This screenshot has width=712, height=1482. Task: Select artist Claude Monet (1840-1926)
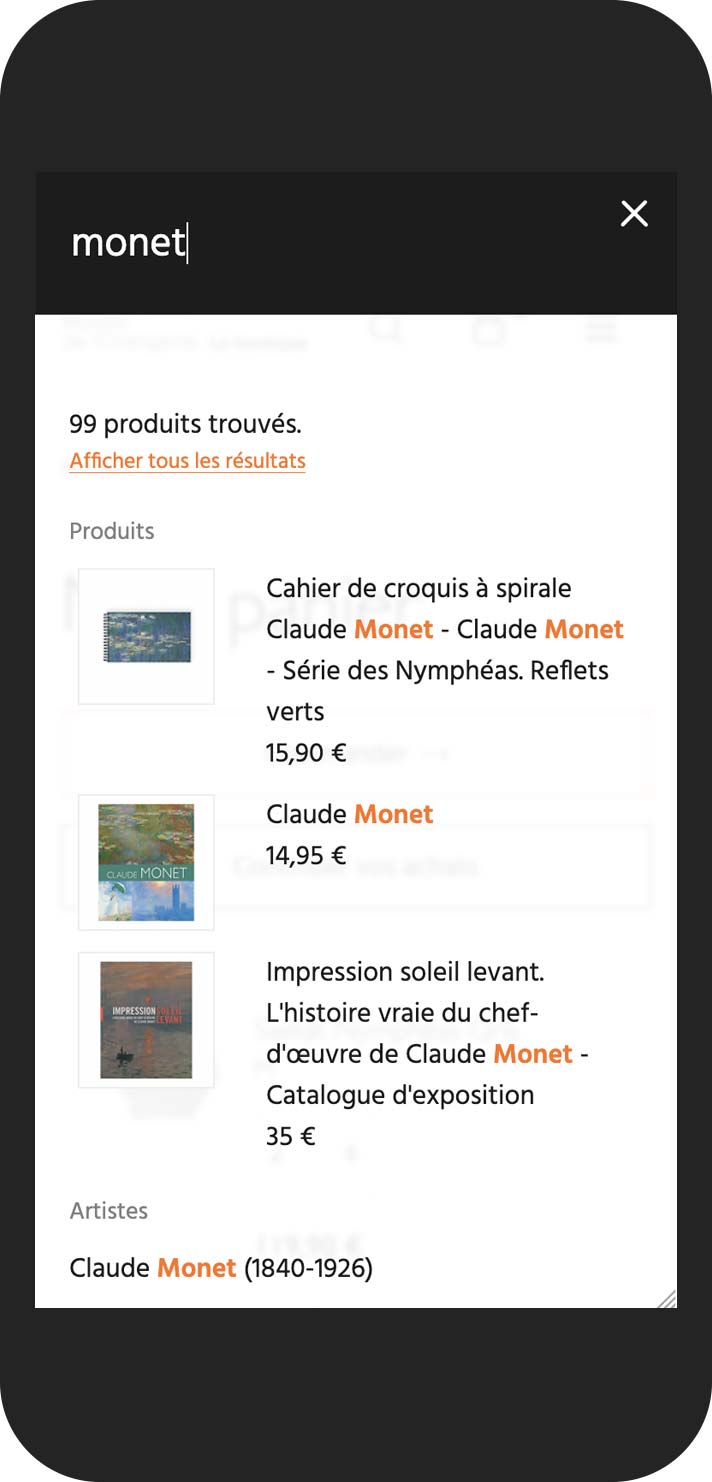pyautogui.click(x=220, y=1267)
